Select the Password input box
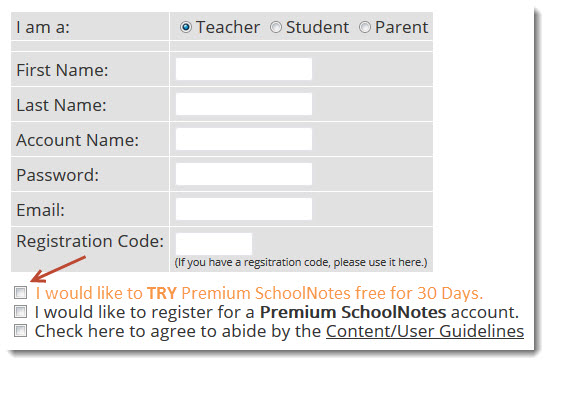The height and width of the screenshot is (395, 582). point(244,174)
